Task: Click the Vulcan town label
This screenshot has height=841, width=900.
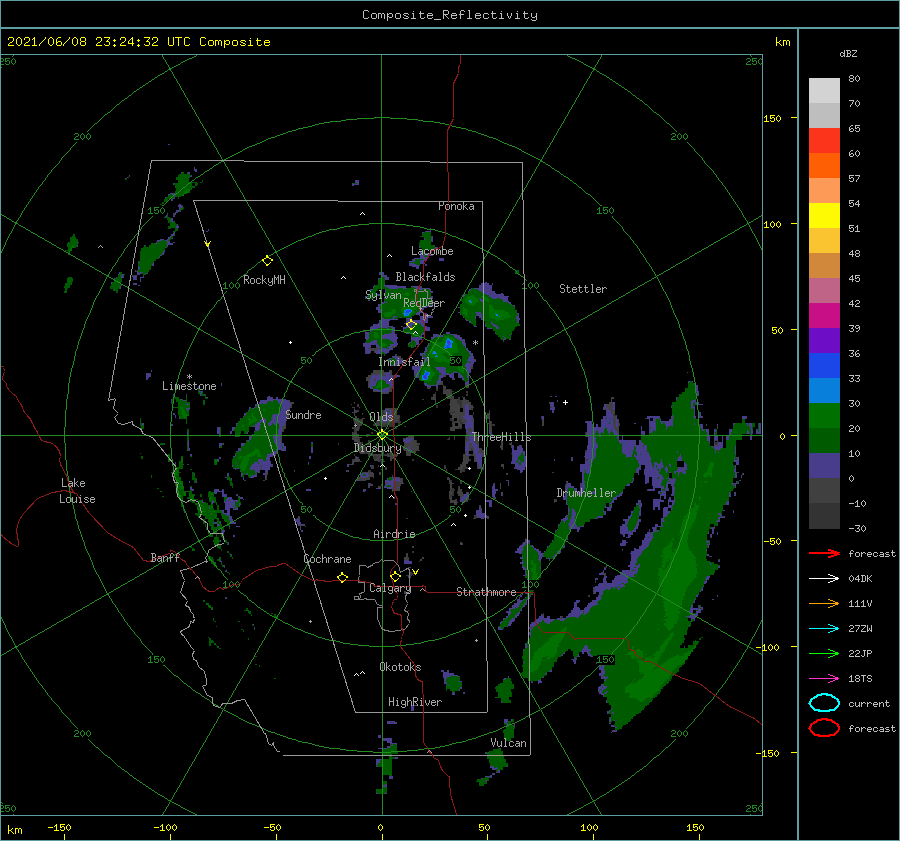Action: point(508,743)
